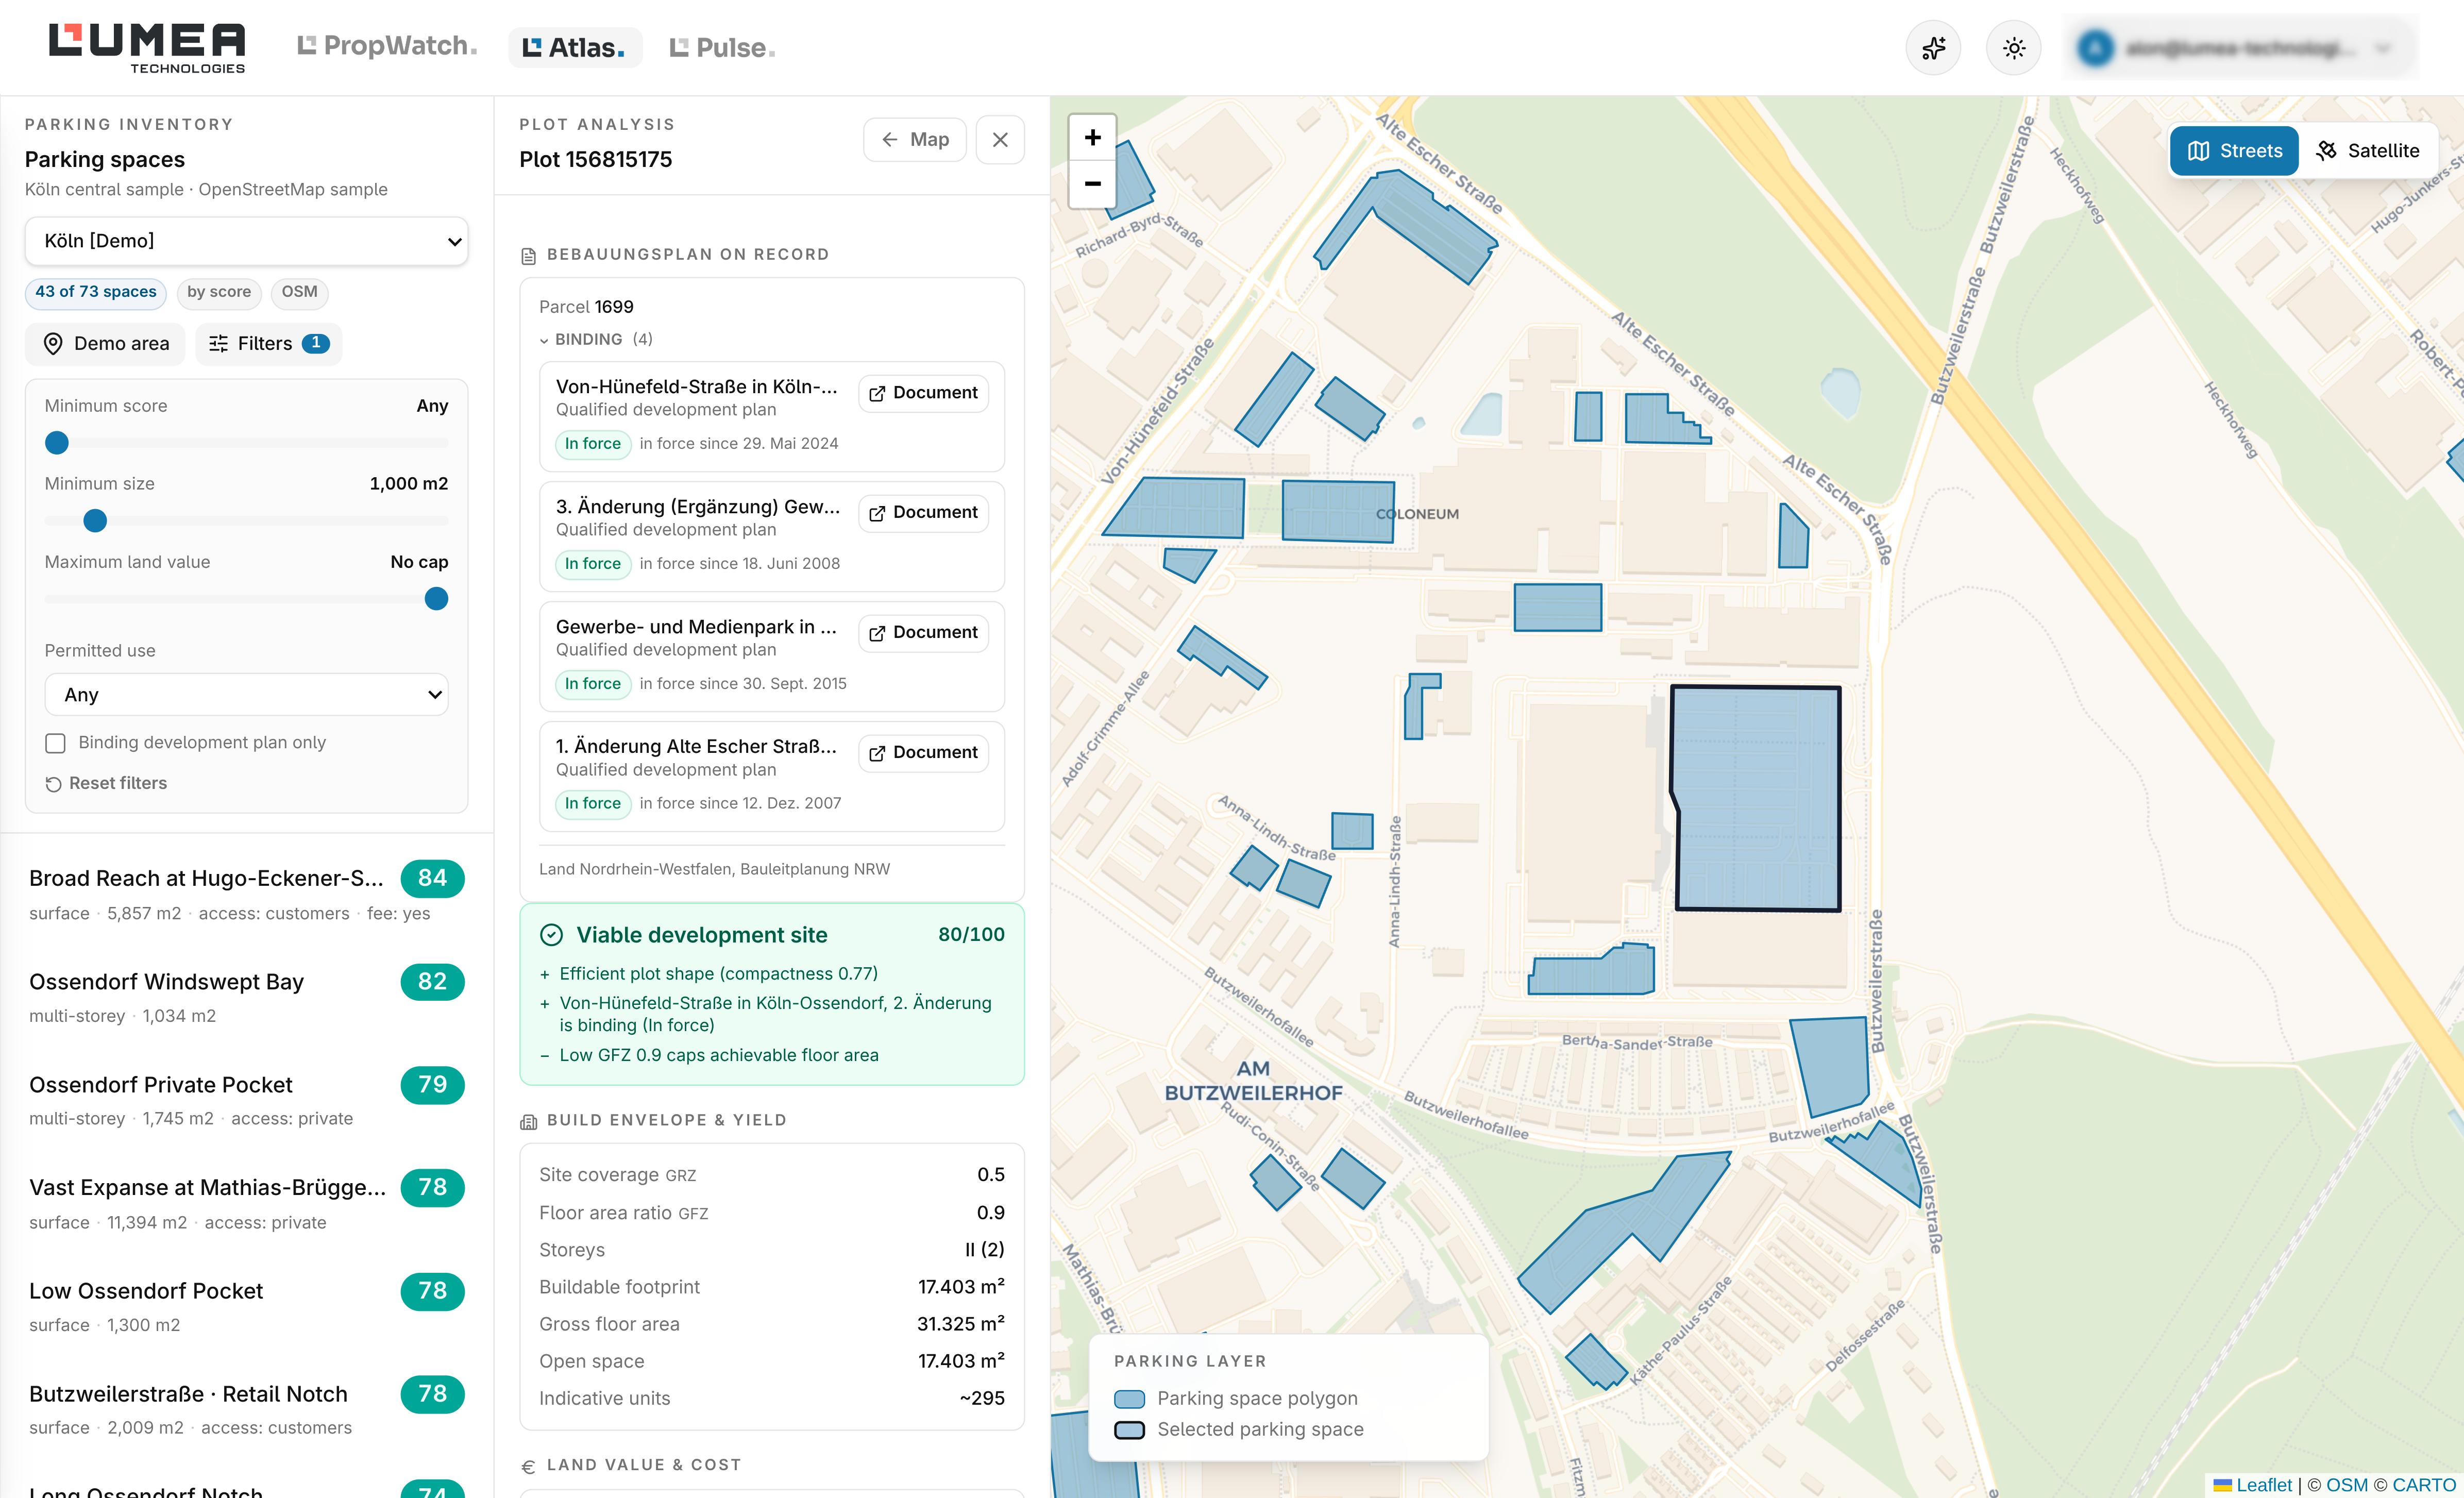Open Document for 1. Änderung Alte Escher plan
This screenshot has width=2464, height=1498.
click(x=923, y=753)
